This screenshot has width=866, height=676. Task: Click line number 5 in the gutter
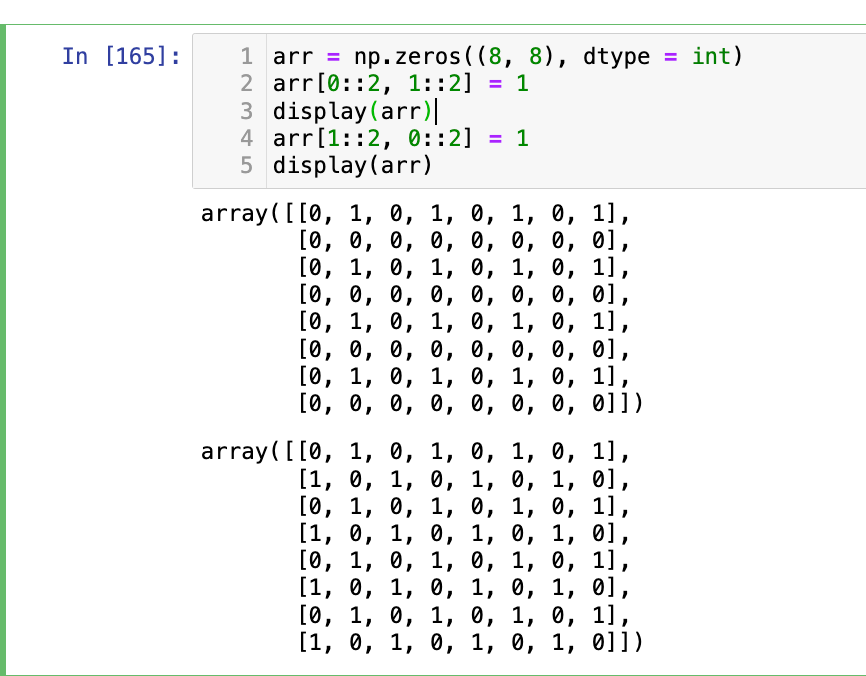tap(247, 164)
